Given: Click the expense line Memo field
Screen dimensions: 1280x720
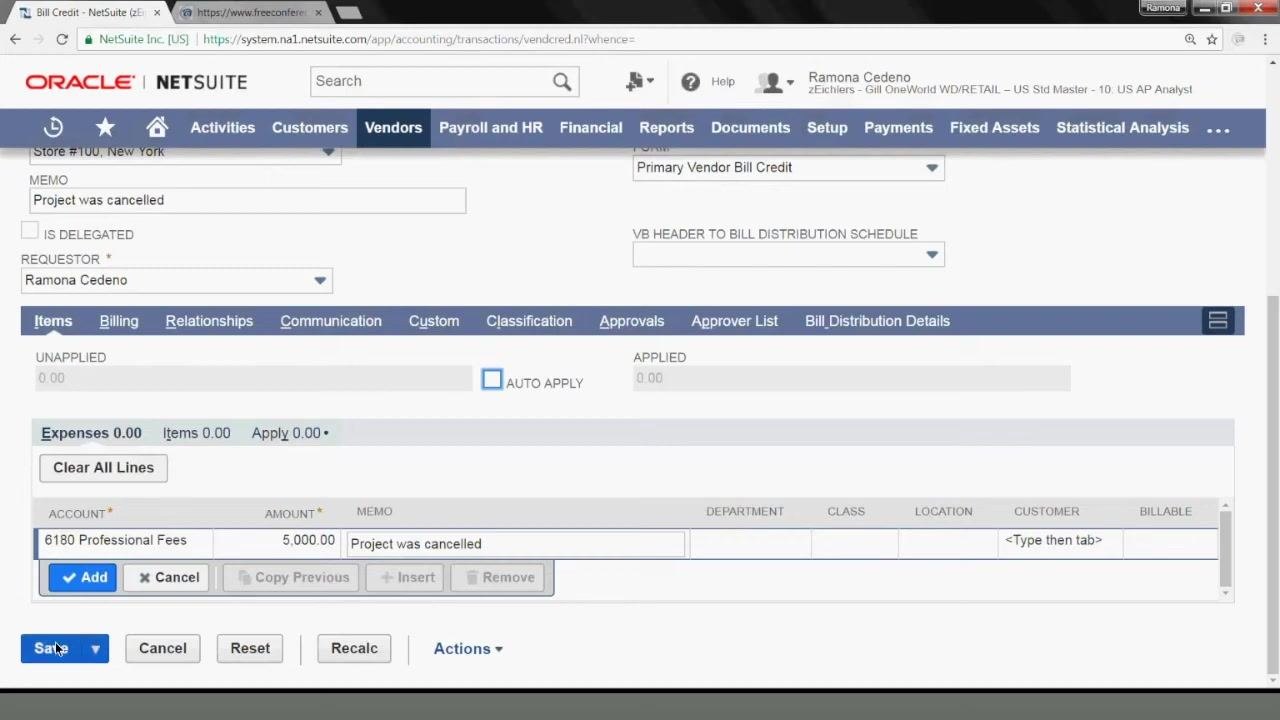Looking at the screenshot, I should point(515,544).
